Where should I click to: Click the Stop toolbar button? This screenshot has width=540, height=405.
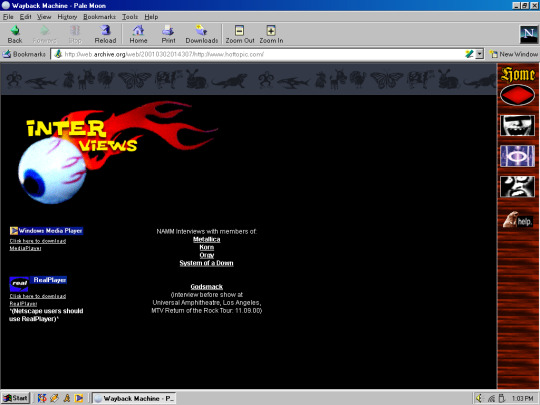[75, 34]
